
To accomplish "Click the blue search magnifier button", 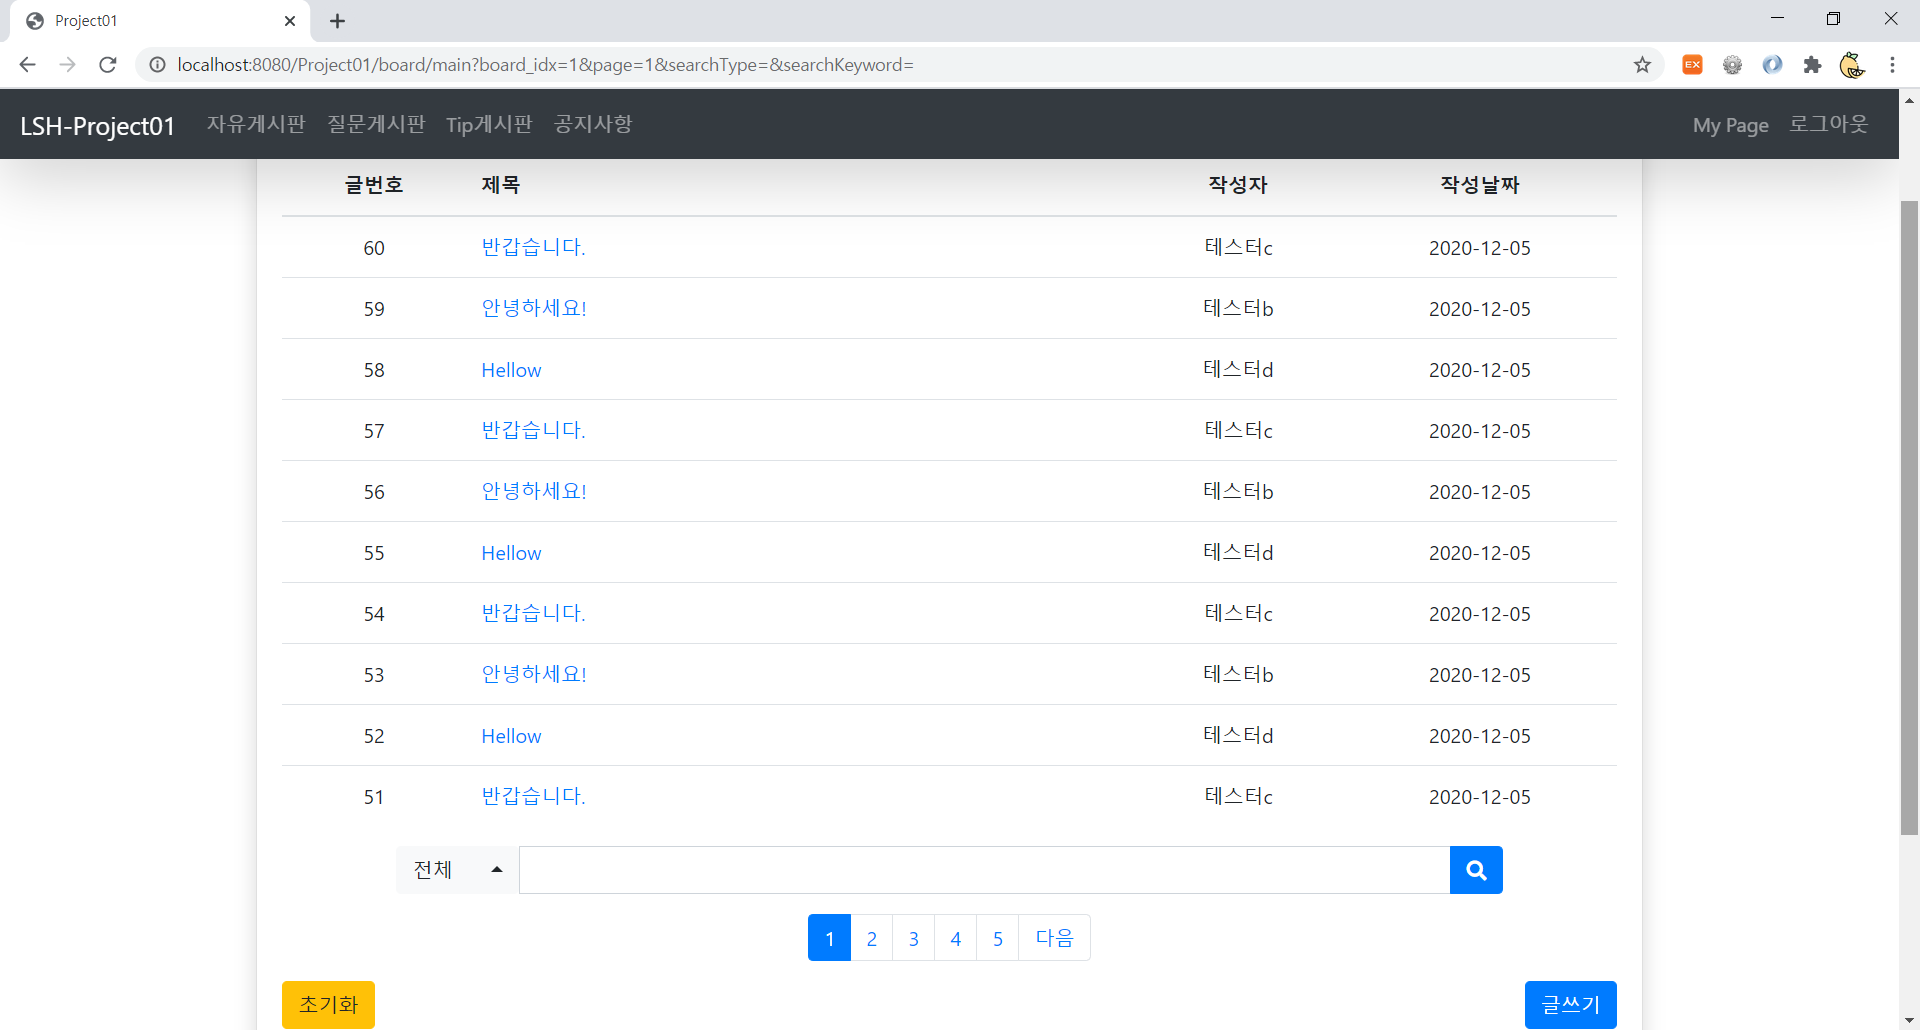I will click(1476, 870).
